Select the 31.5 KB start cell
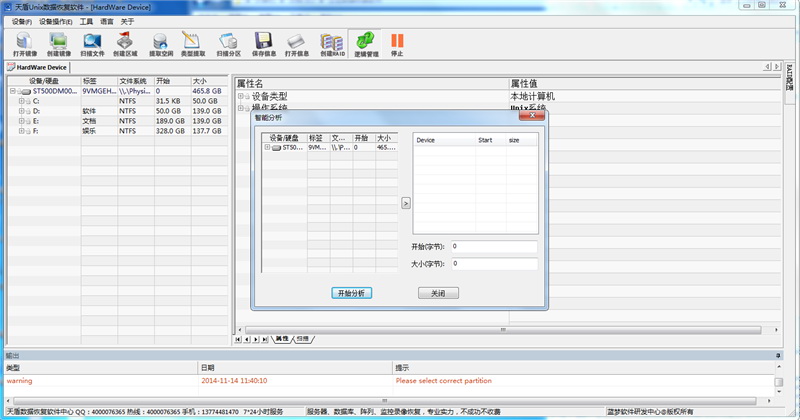Image resolution: width=800 pixels, height=420 pixels. click(x=172, y=101)
